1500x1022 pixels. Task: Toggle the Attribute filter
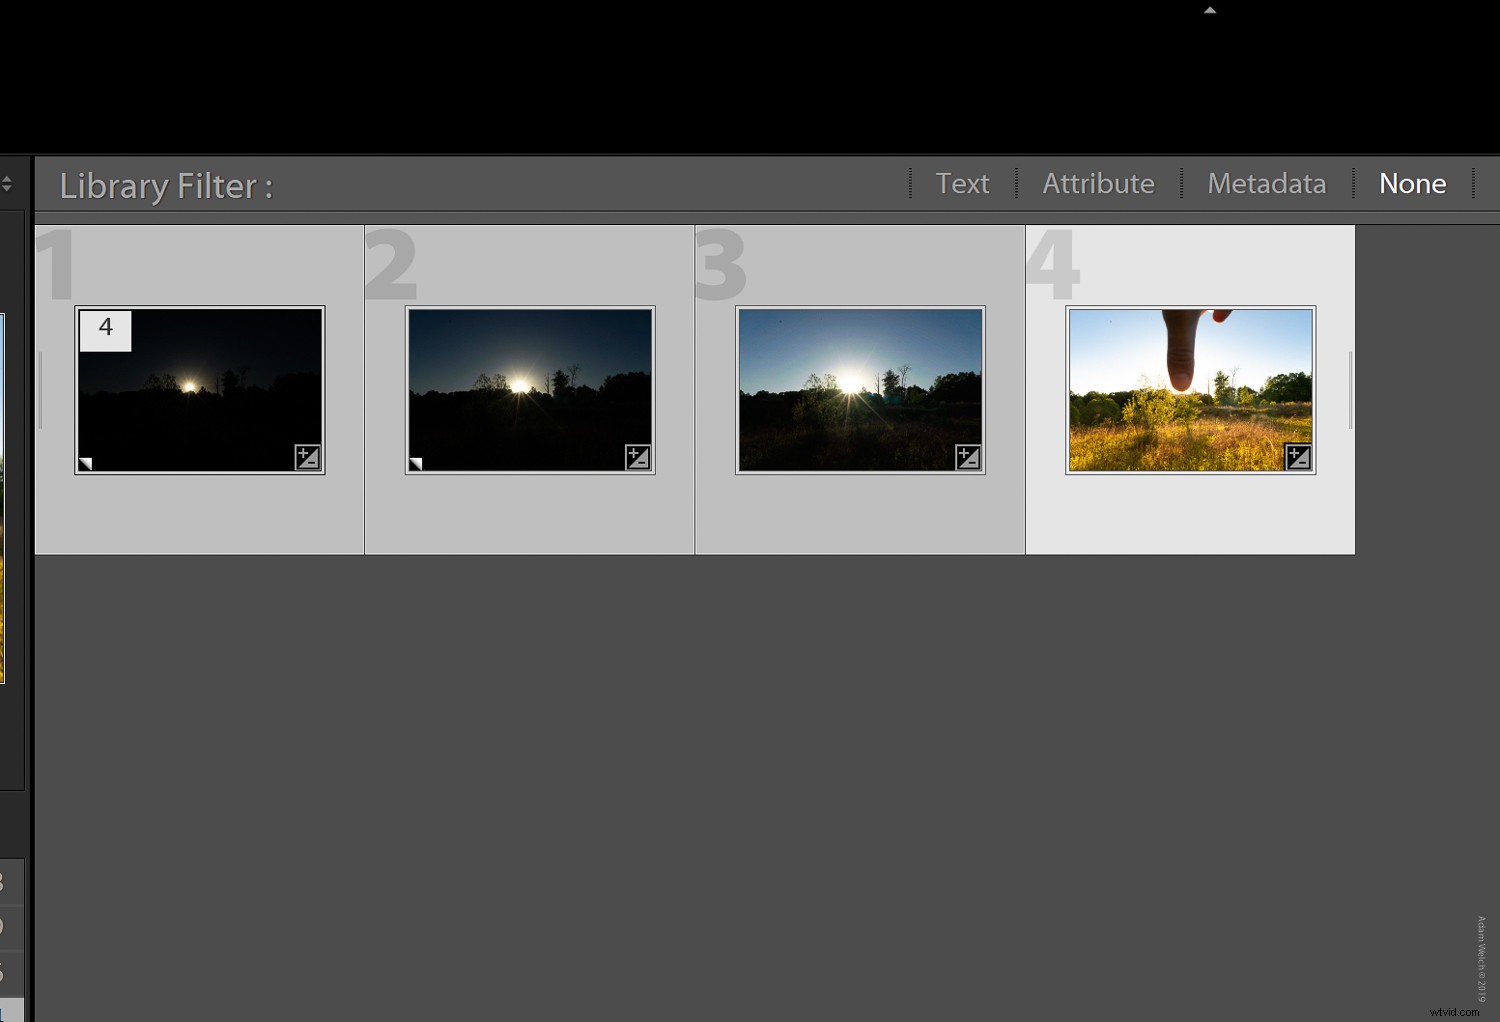coord(1098,183)
